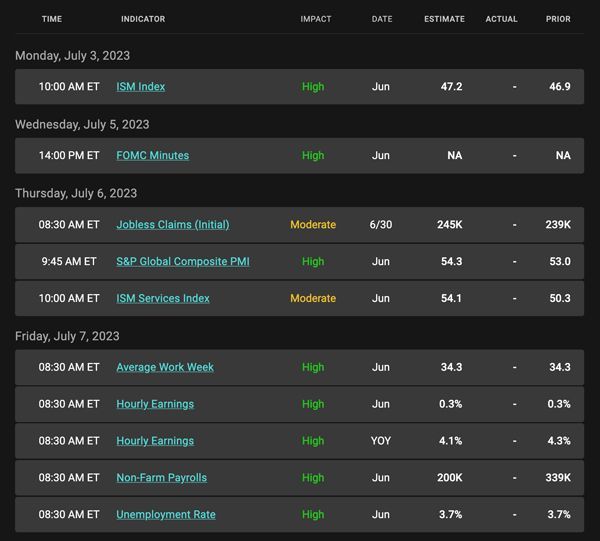Open the Unemployment Rate link

[x=166, y=515]
